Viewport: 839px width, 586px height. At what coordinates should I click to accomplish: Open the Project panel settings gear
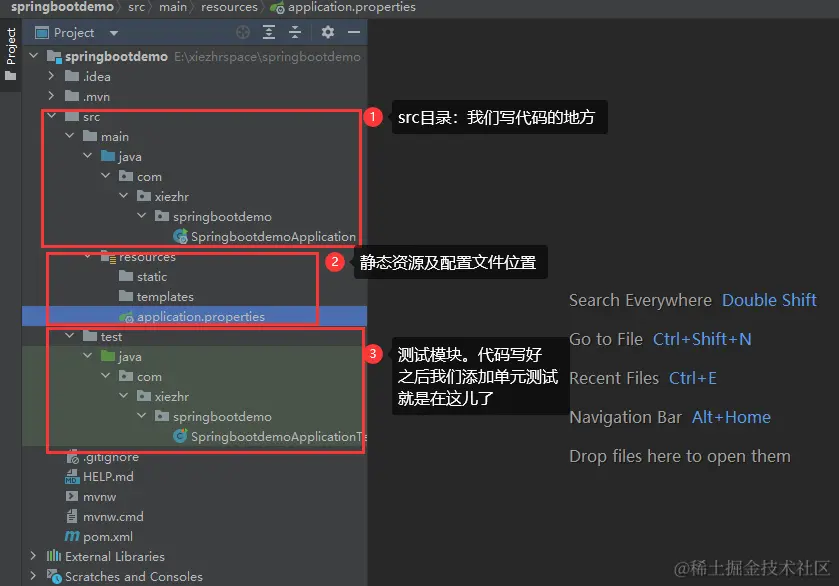(x=327, y=32)
